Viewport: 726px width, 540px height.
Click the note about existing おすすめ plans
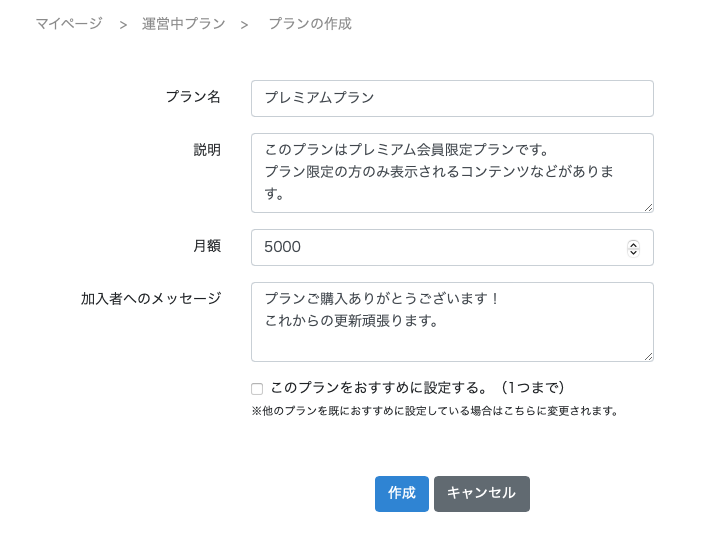[x=435, y=410]
